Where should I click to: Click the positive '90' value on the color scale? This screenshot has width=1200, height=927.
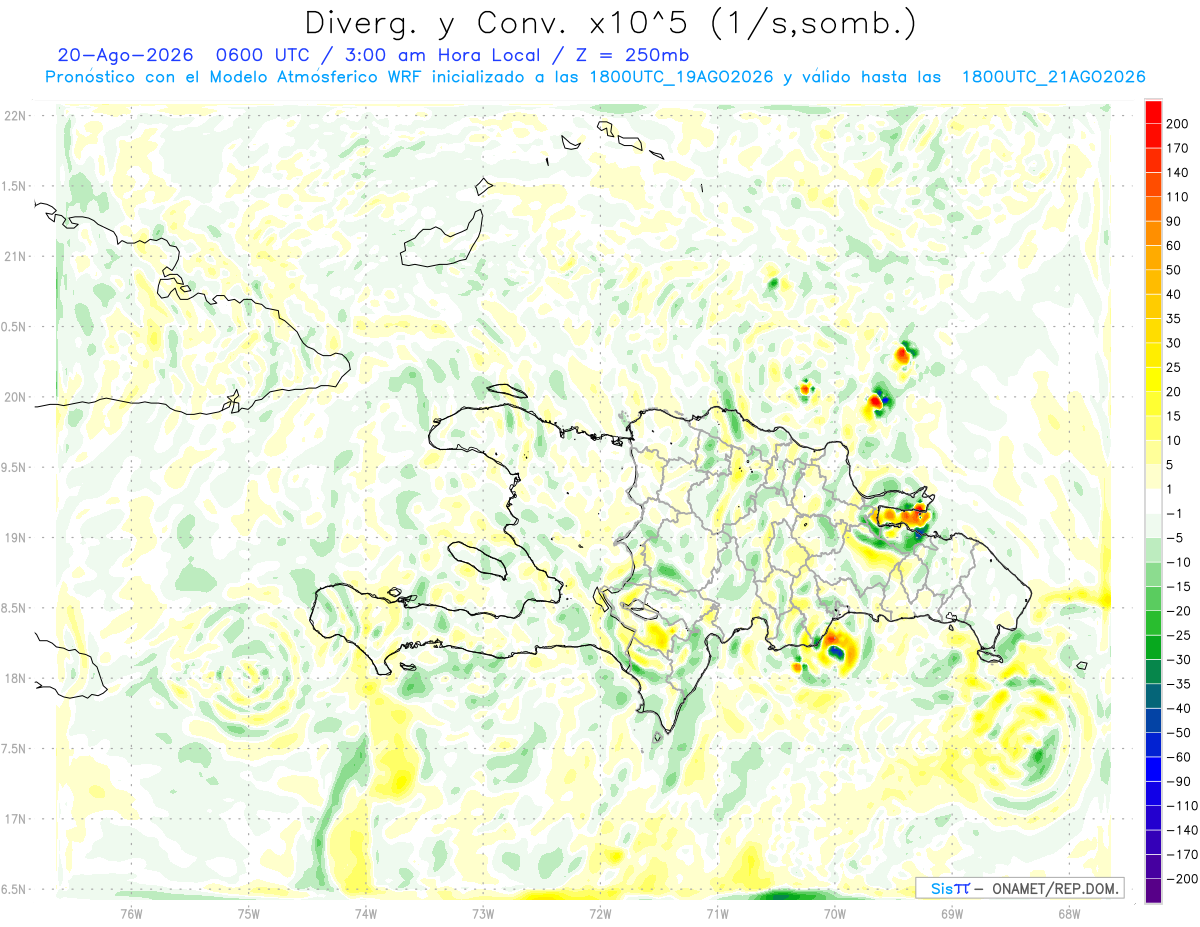[1174, 221]
